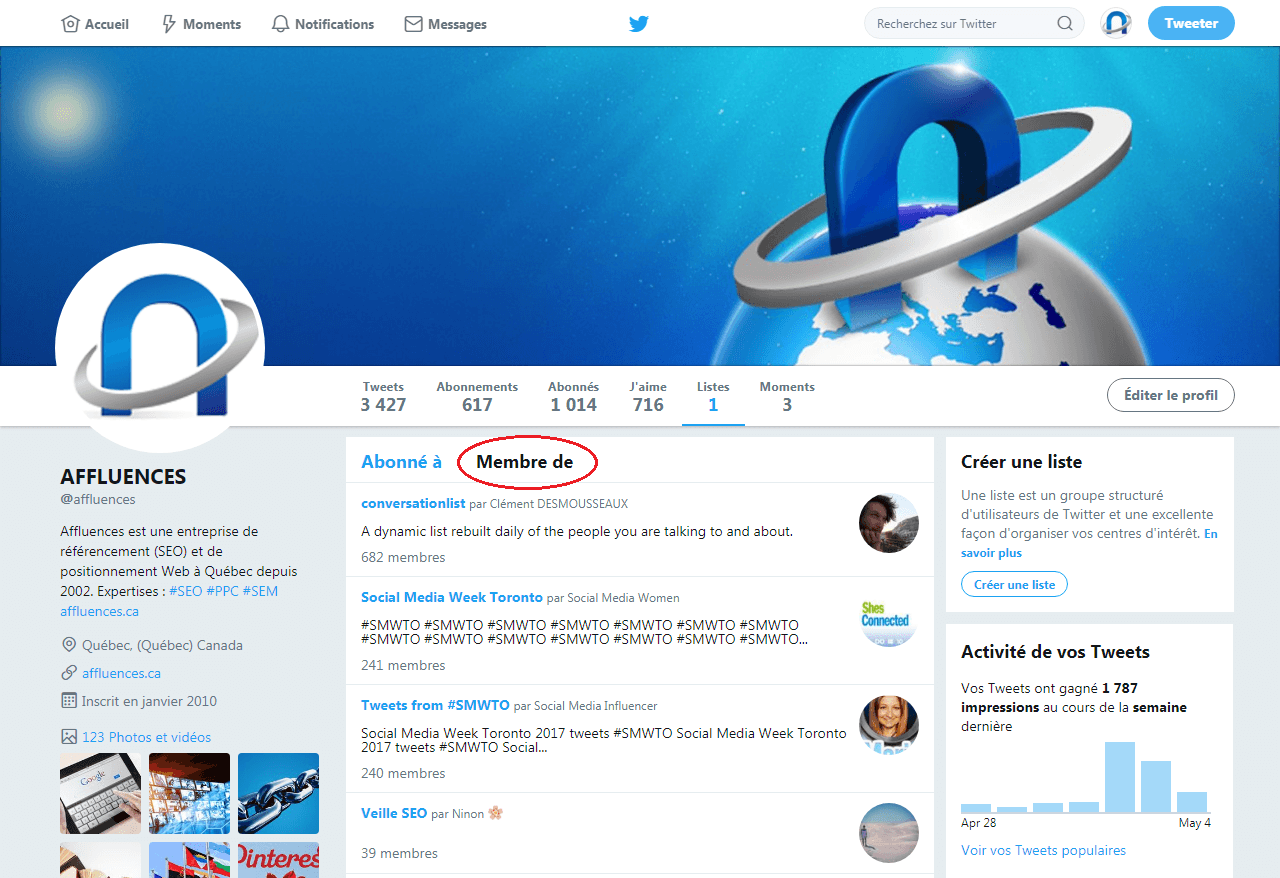Open the affluences.ca link in the bio text
The width and height of the screenshot is (1280, 878).
click(99, 611)
